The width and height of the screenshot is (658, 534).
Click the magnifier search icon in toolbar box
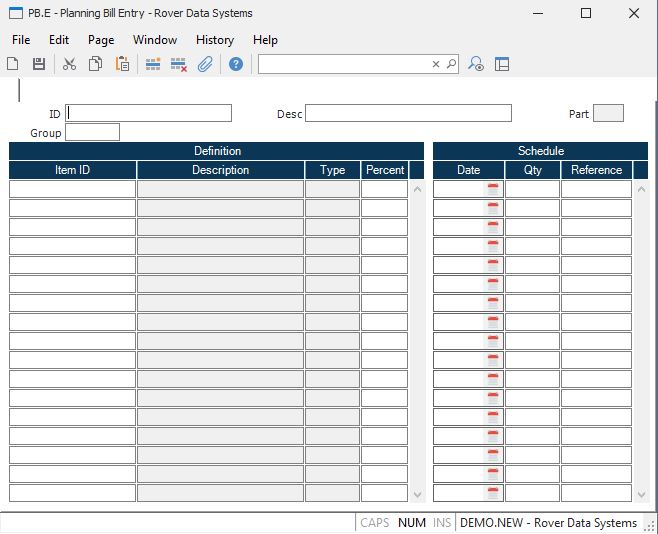click(451, 64)
